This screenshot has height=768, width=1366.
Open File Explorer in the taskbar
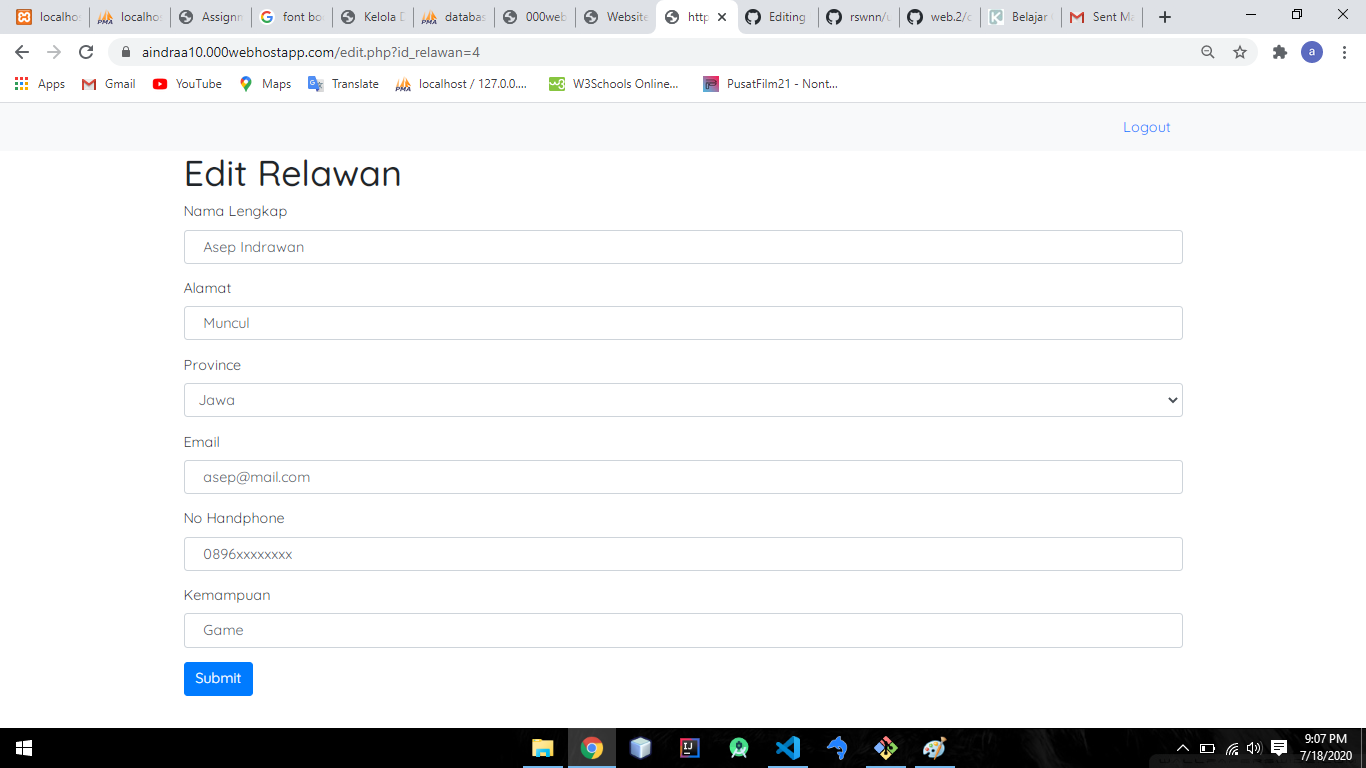(543, 748)
